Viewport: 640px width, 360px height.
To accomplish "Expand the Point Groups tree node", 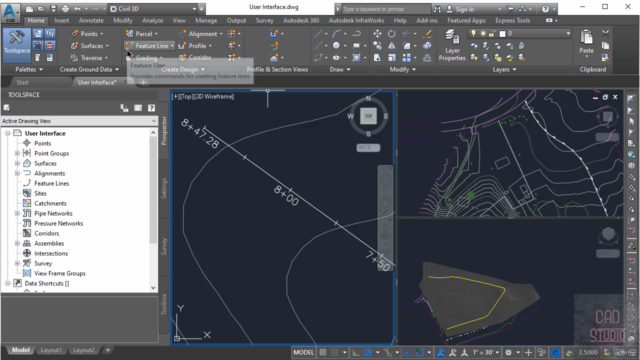I will (x=17, y=153).
